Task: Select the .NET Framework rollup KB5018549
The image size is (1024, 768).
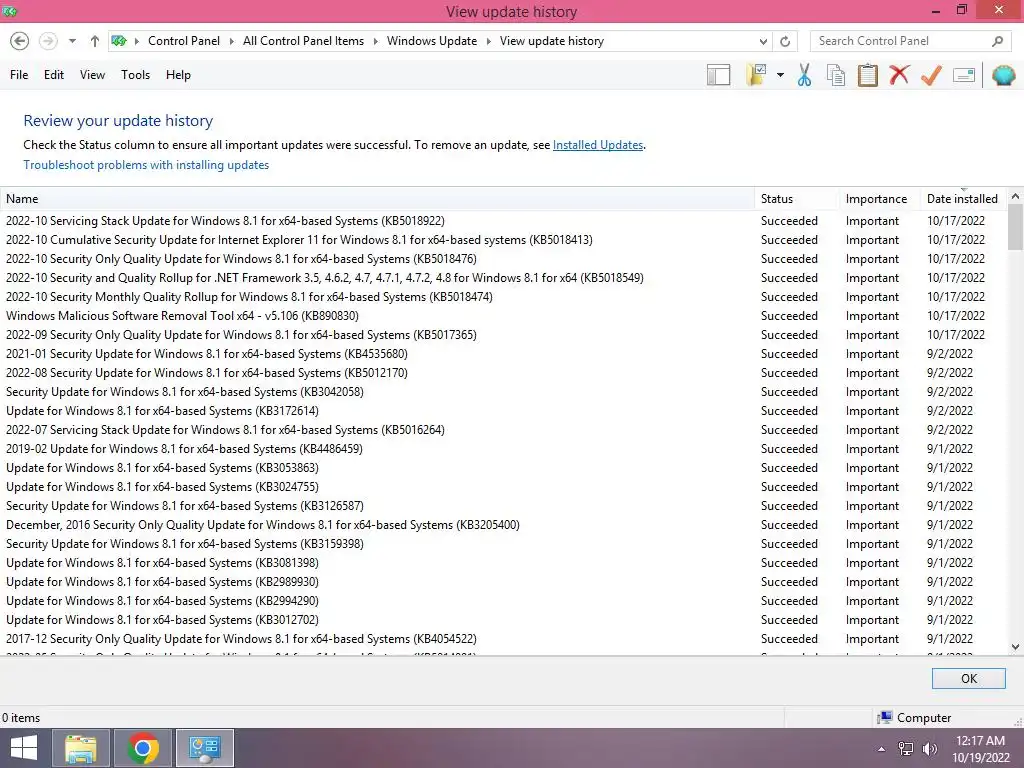Action: point(504,278)
